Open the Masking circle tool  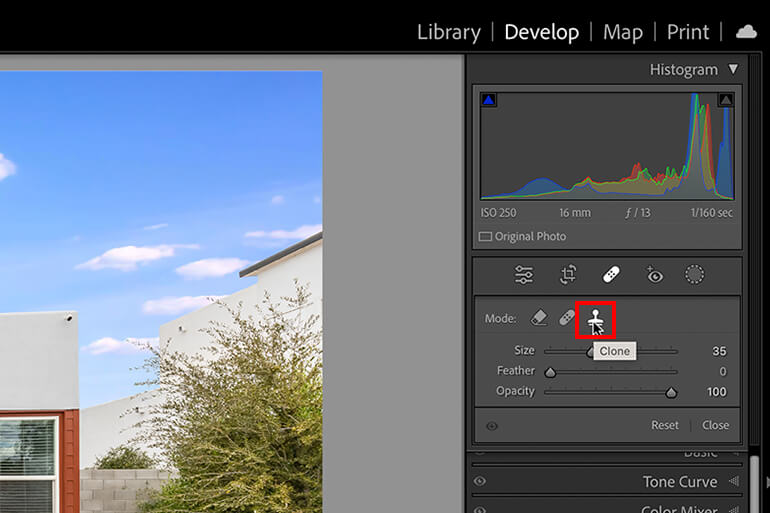[694, 274]
